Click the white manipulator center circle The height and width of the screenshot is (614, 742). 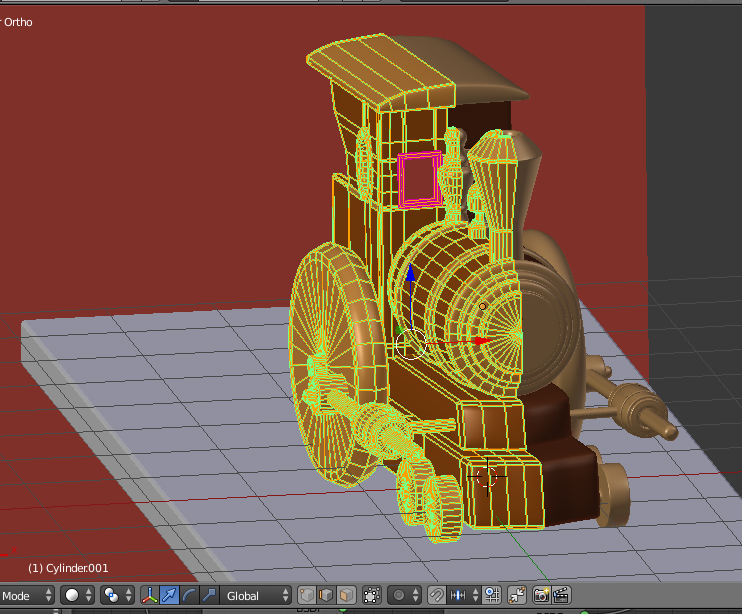[410, 344]
